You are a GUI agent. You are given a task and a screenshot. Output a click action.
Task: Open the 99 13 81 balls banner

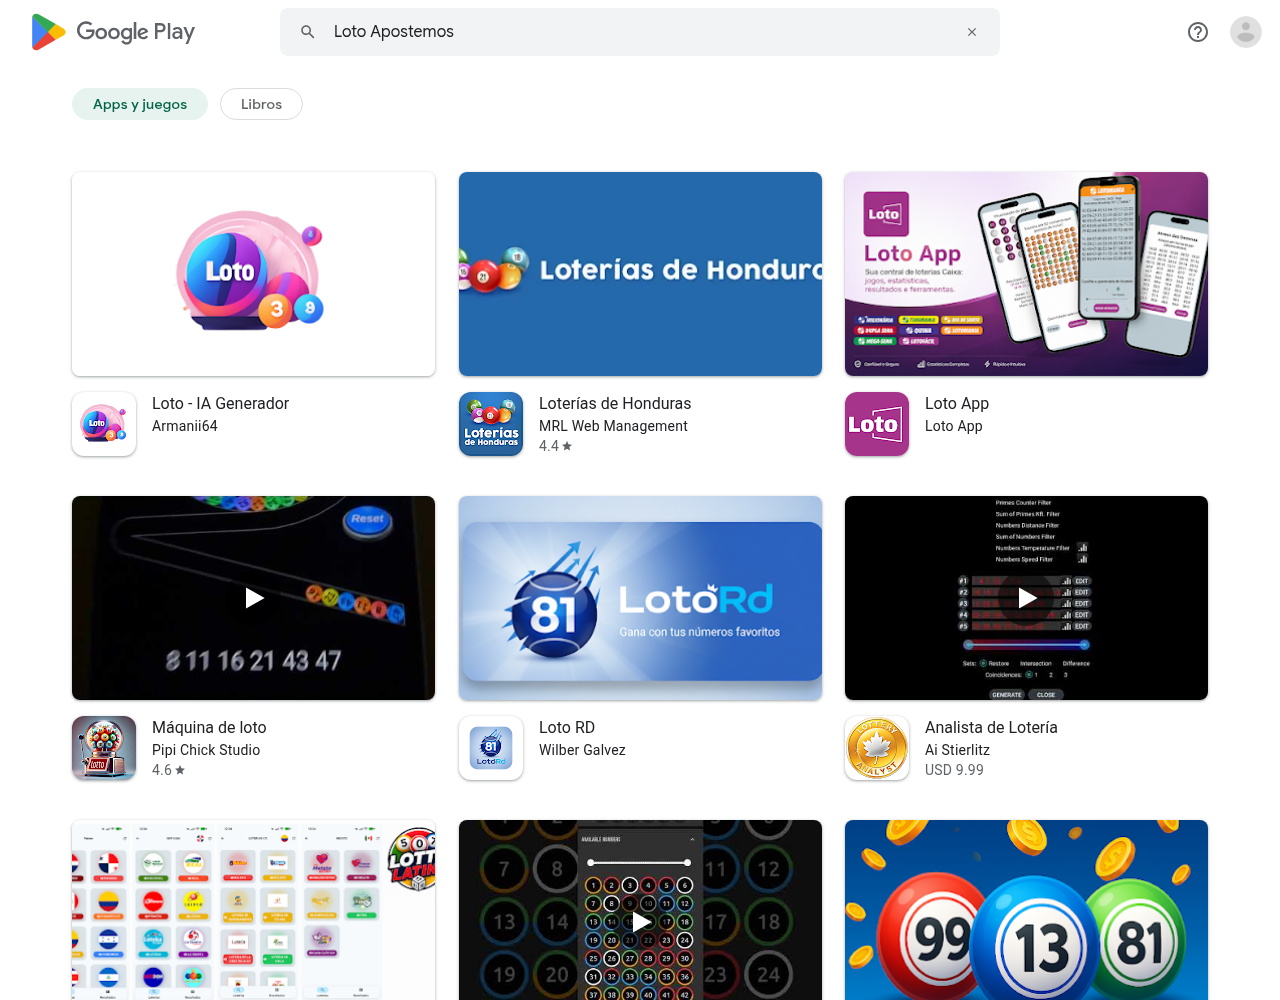click(x=1026, y=910)
